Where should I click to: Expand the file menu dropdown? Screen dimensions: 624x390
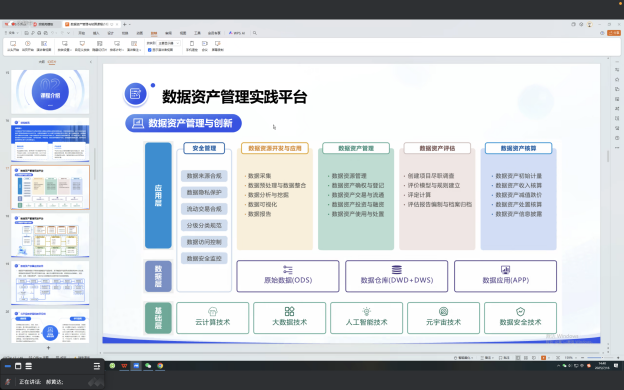[x=12, y=33]
